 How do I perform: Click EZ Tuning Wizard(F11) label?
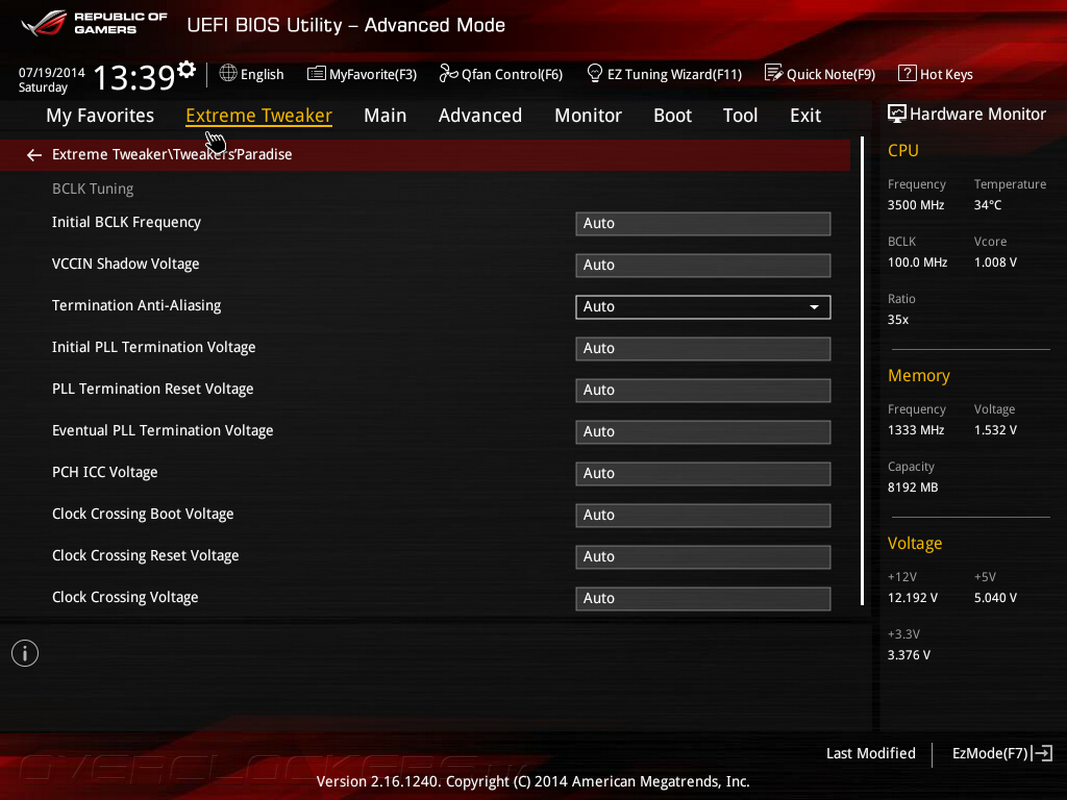pyautogui.click(x=674, y=74)
